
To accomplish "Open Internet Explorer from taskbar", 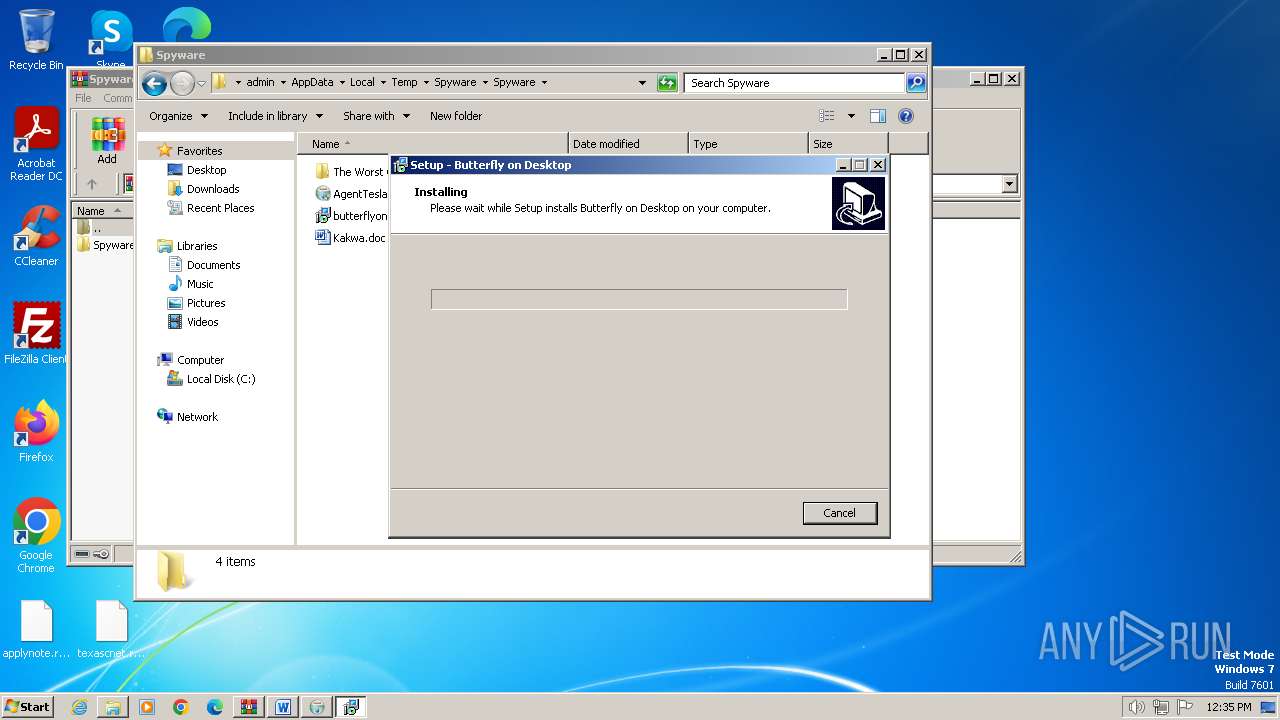I will (x=79, y=707).
